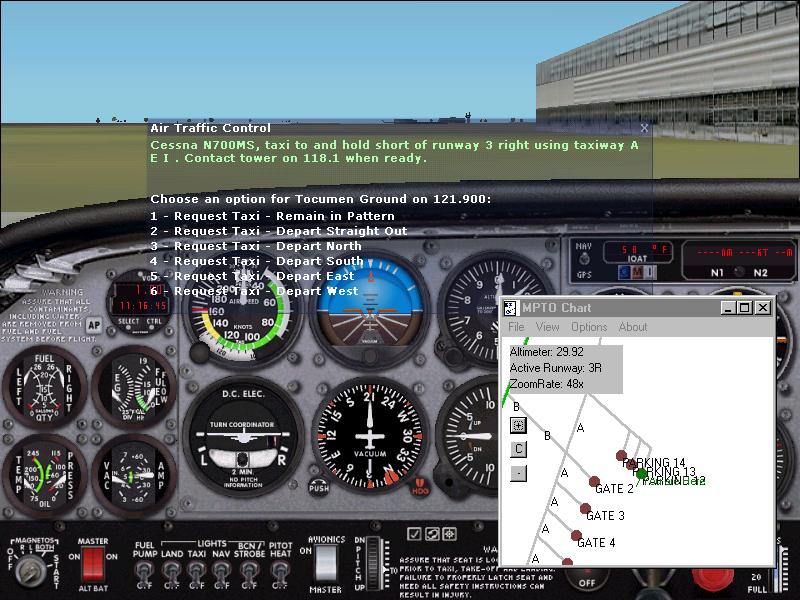Select the PARKING 14 marker dot on the chart
Viewport: 800px width, 600px height.
621,455
